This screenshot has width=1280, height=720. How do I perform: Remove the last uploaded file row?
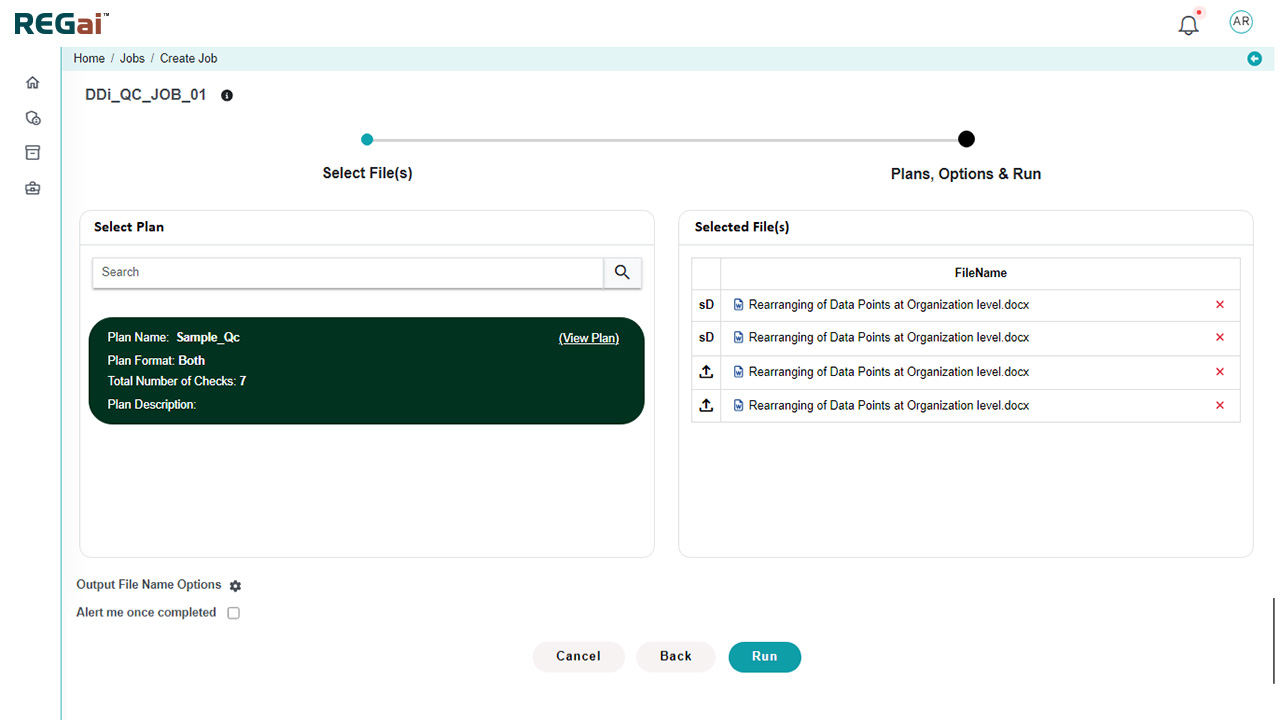tap(1219, 406)
